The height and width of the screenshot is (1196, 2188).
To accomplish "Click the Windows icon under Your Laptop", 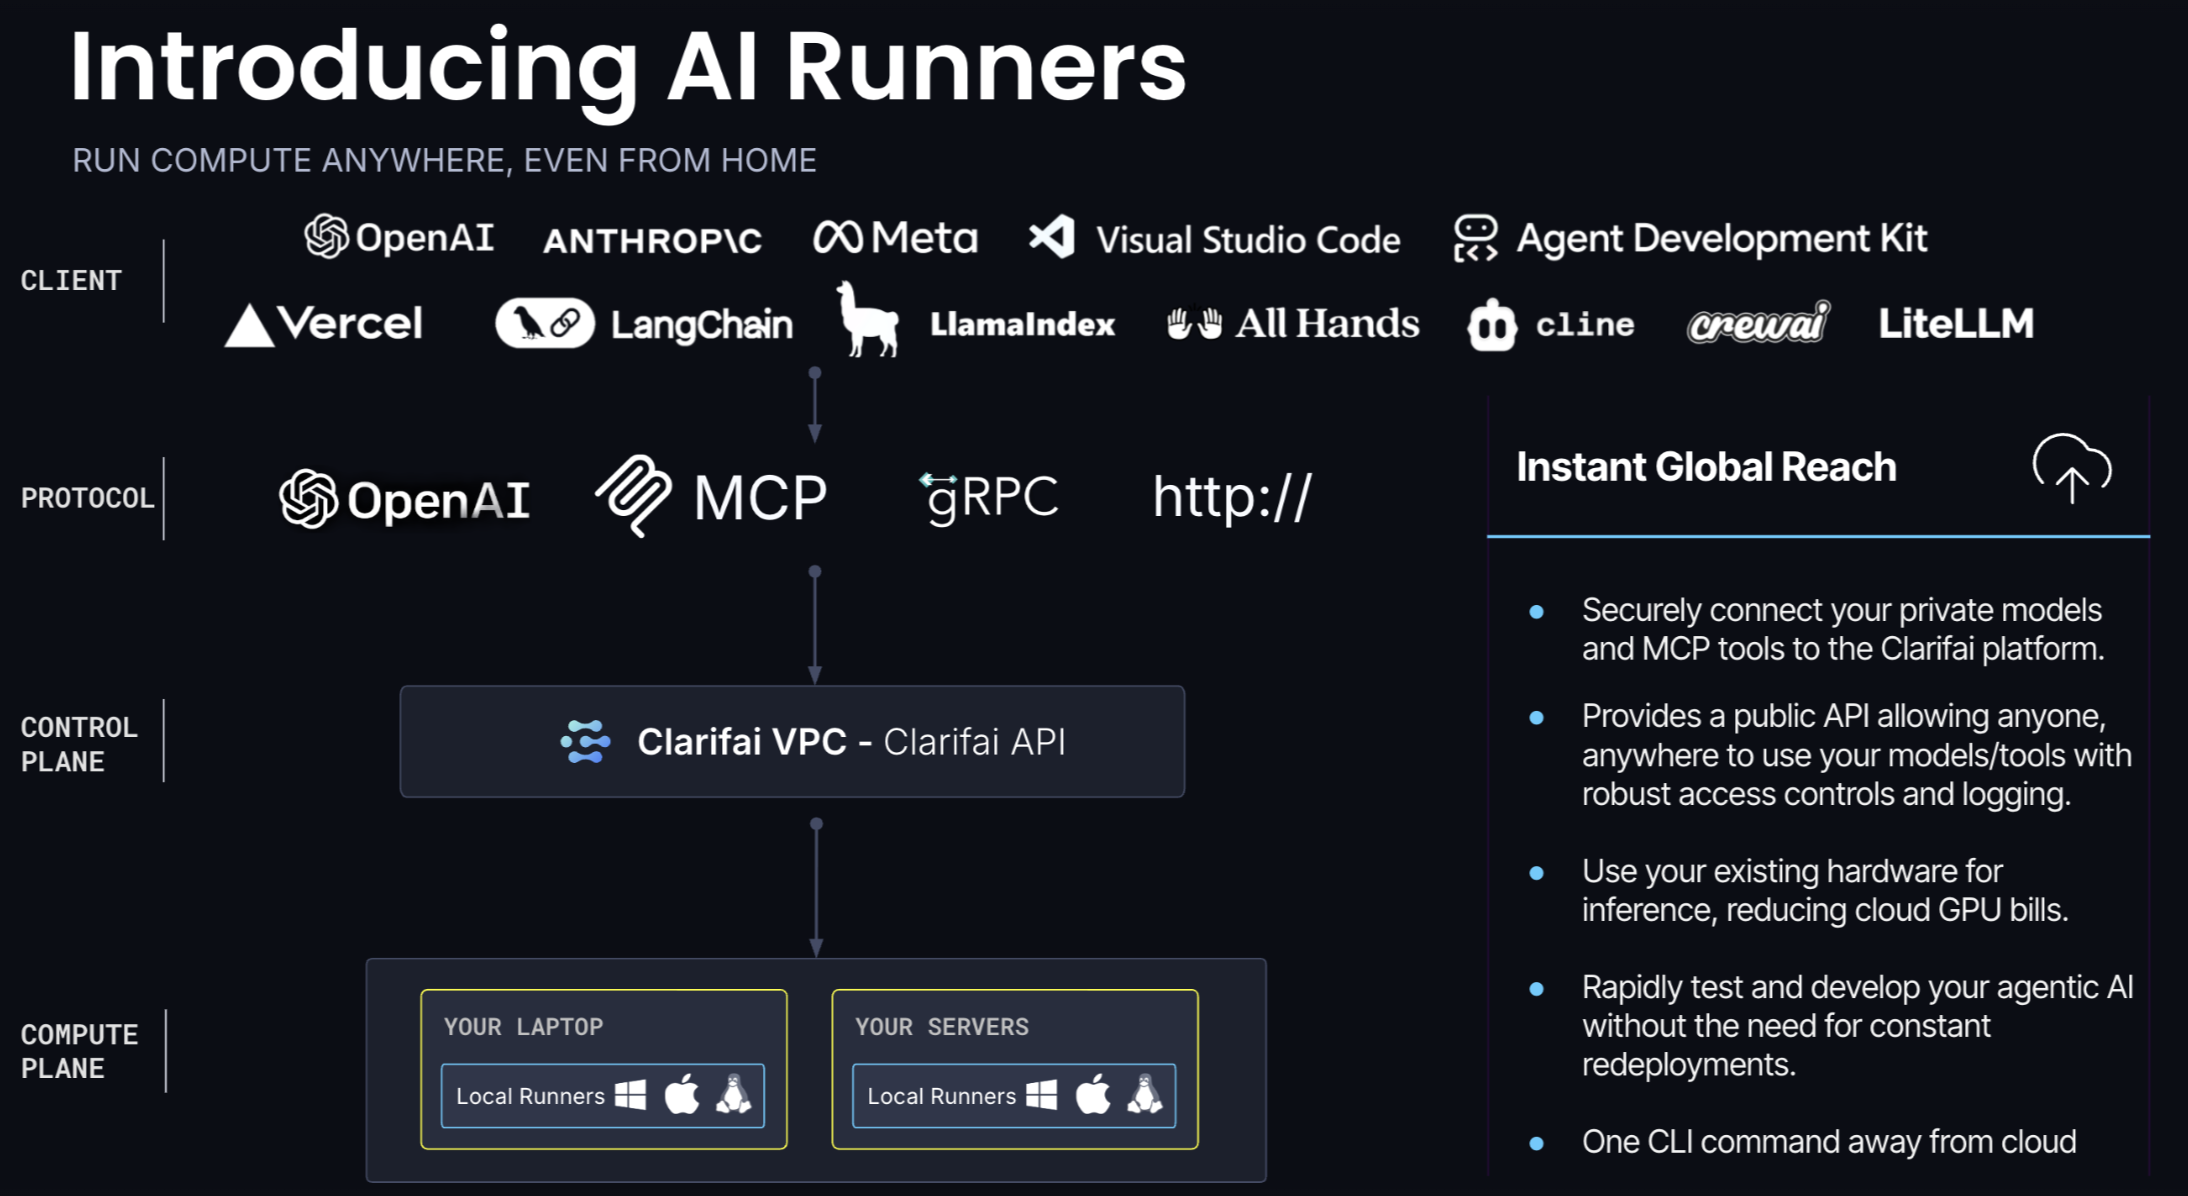I will (x=630, y=1095).
